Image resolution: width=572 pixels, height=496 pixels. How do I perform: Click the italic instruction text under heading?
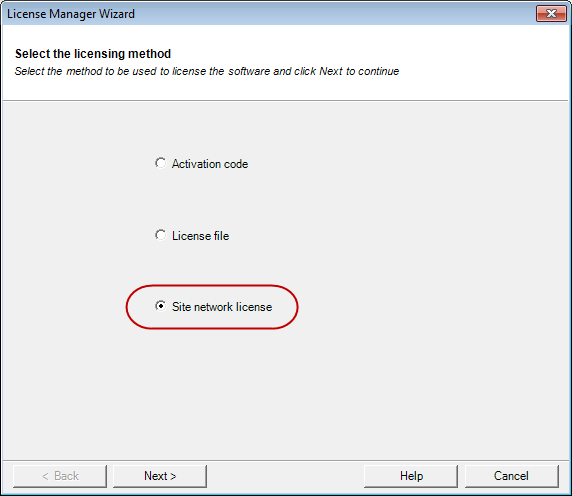(x=207, y=71)
